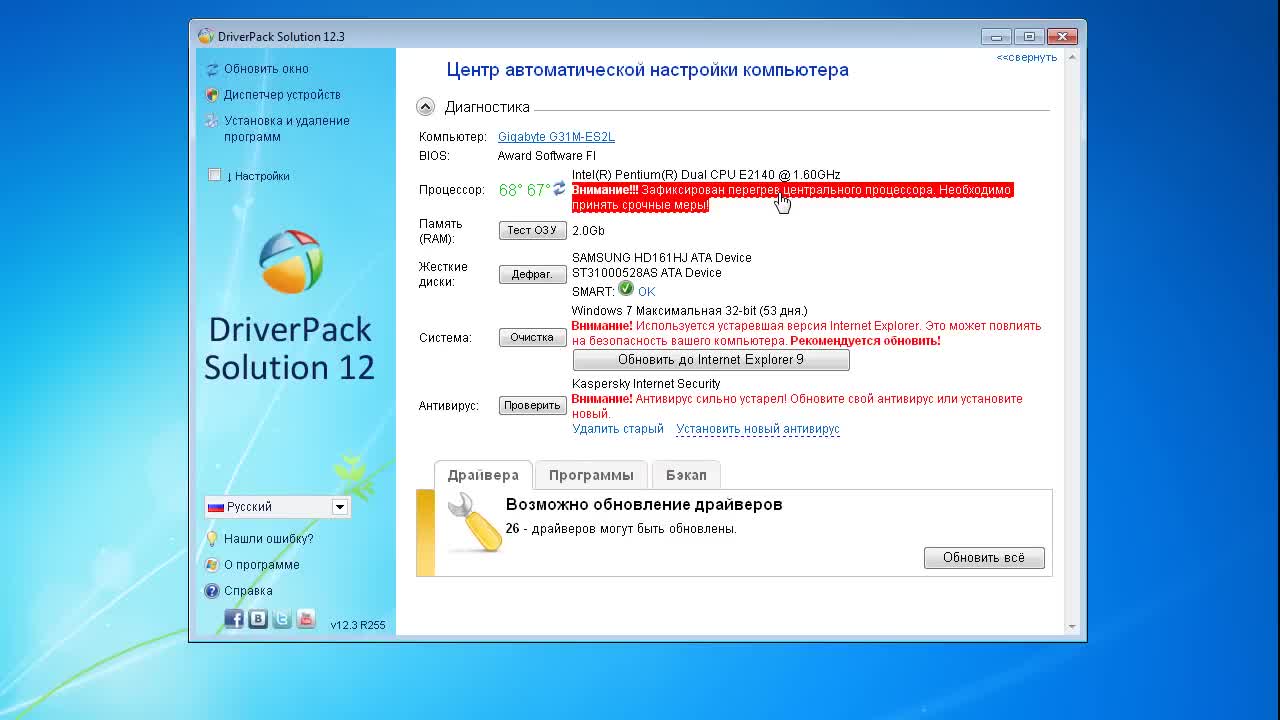The width and height of the screenshot is (1280, 720).
Task: Click the wrench icon in drivers panel
Action: tap(474, 522)
